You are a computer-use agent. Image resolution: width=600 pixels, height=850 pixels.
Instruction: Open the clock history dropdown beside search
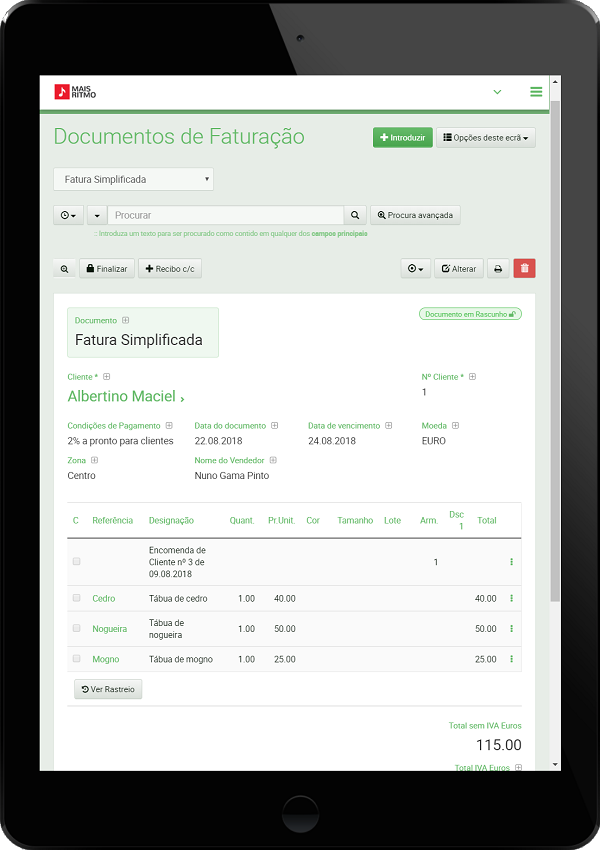pos(68,215)
